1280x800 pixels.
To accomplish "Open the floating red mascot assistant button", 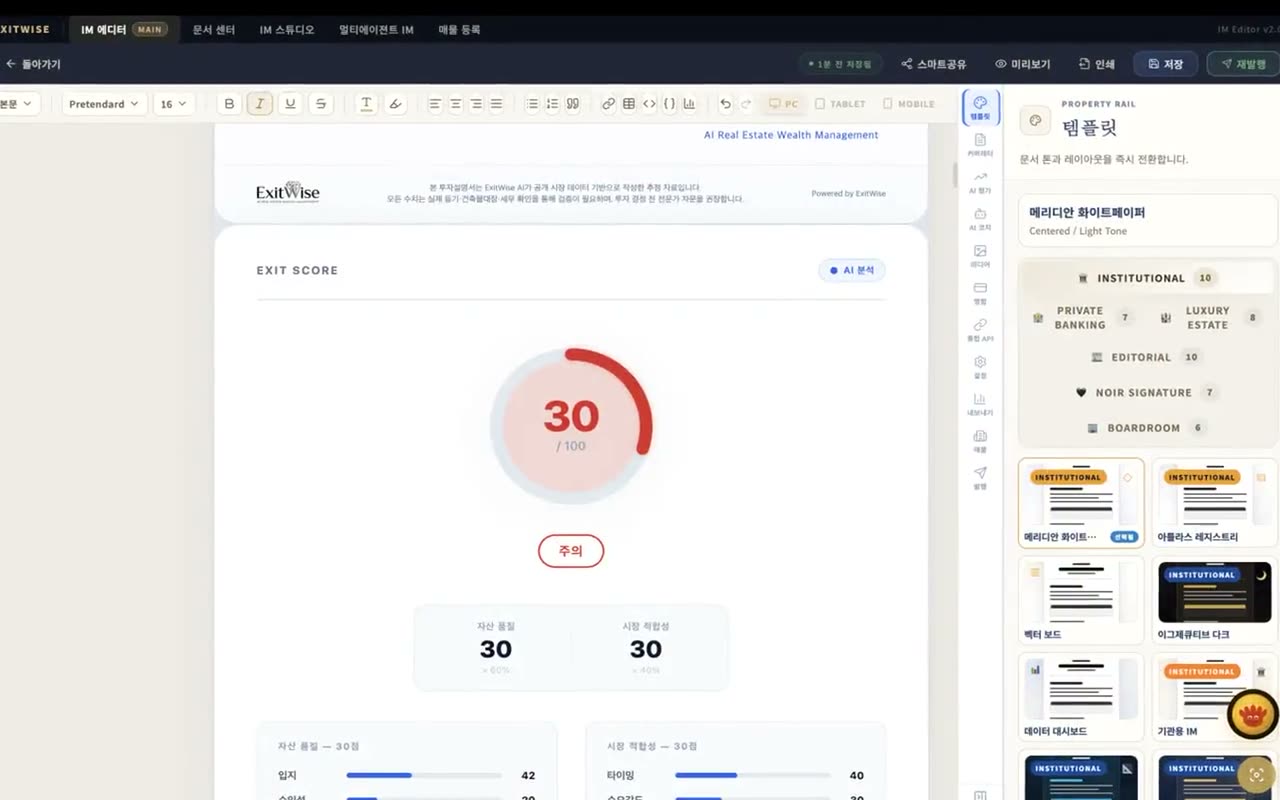I will (x=1253, y=715).
